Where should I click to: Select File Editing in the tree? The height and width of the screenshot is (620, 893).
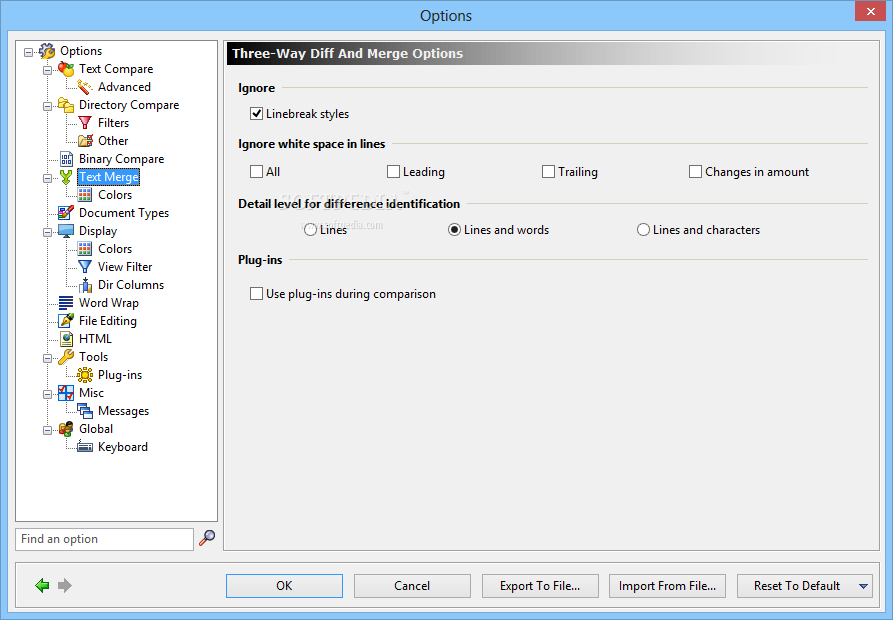point(108,321)
